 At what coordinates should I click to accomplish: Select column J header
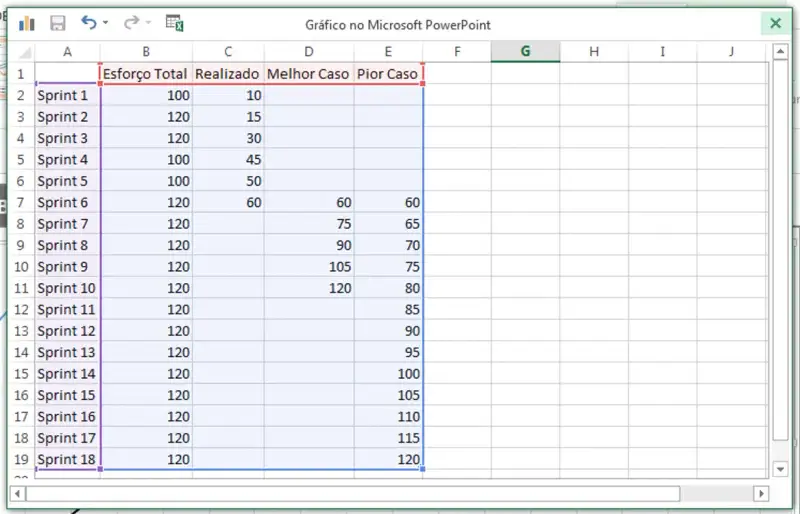pyautogui.click(x=732, y=52)
